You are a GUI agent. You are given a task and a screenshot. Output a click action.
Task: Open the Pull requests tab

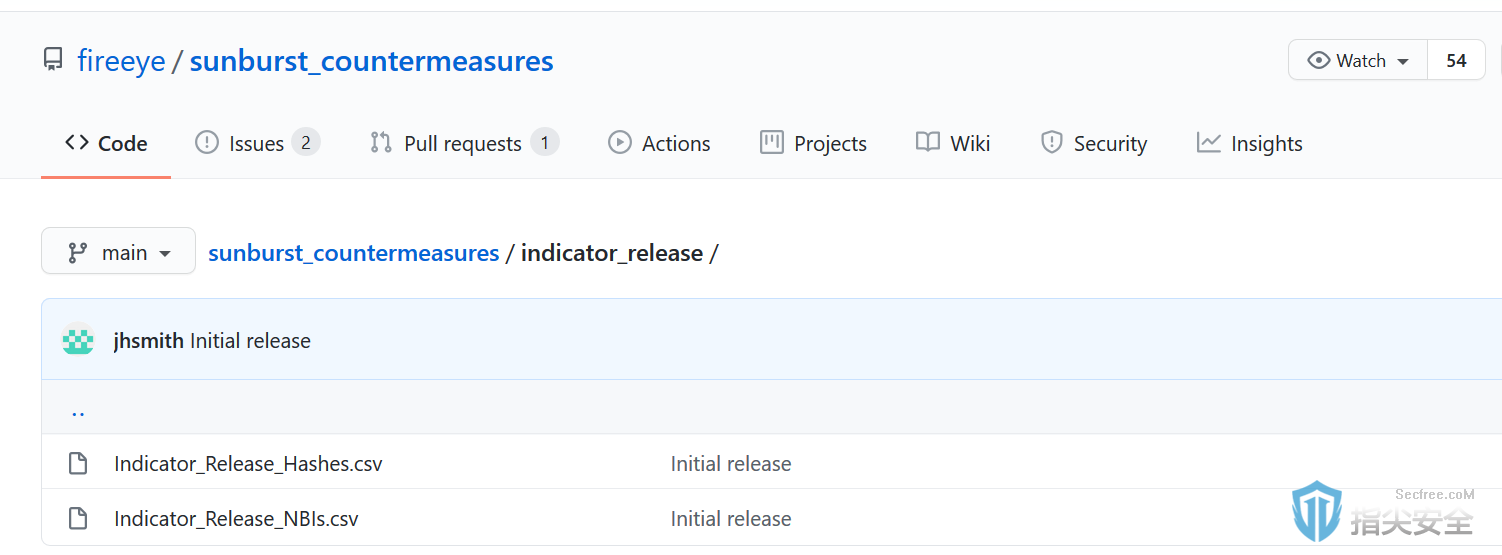(464, 144)
